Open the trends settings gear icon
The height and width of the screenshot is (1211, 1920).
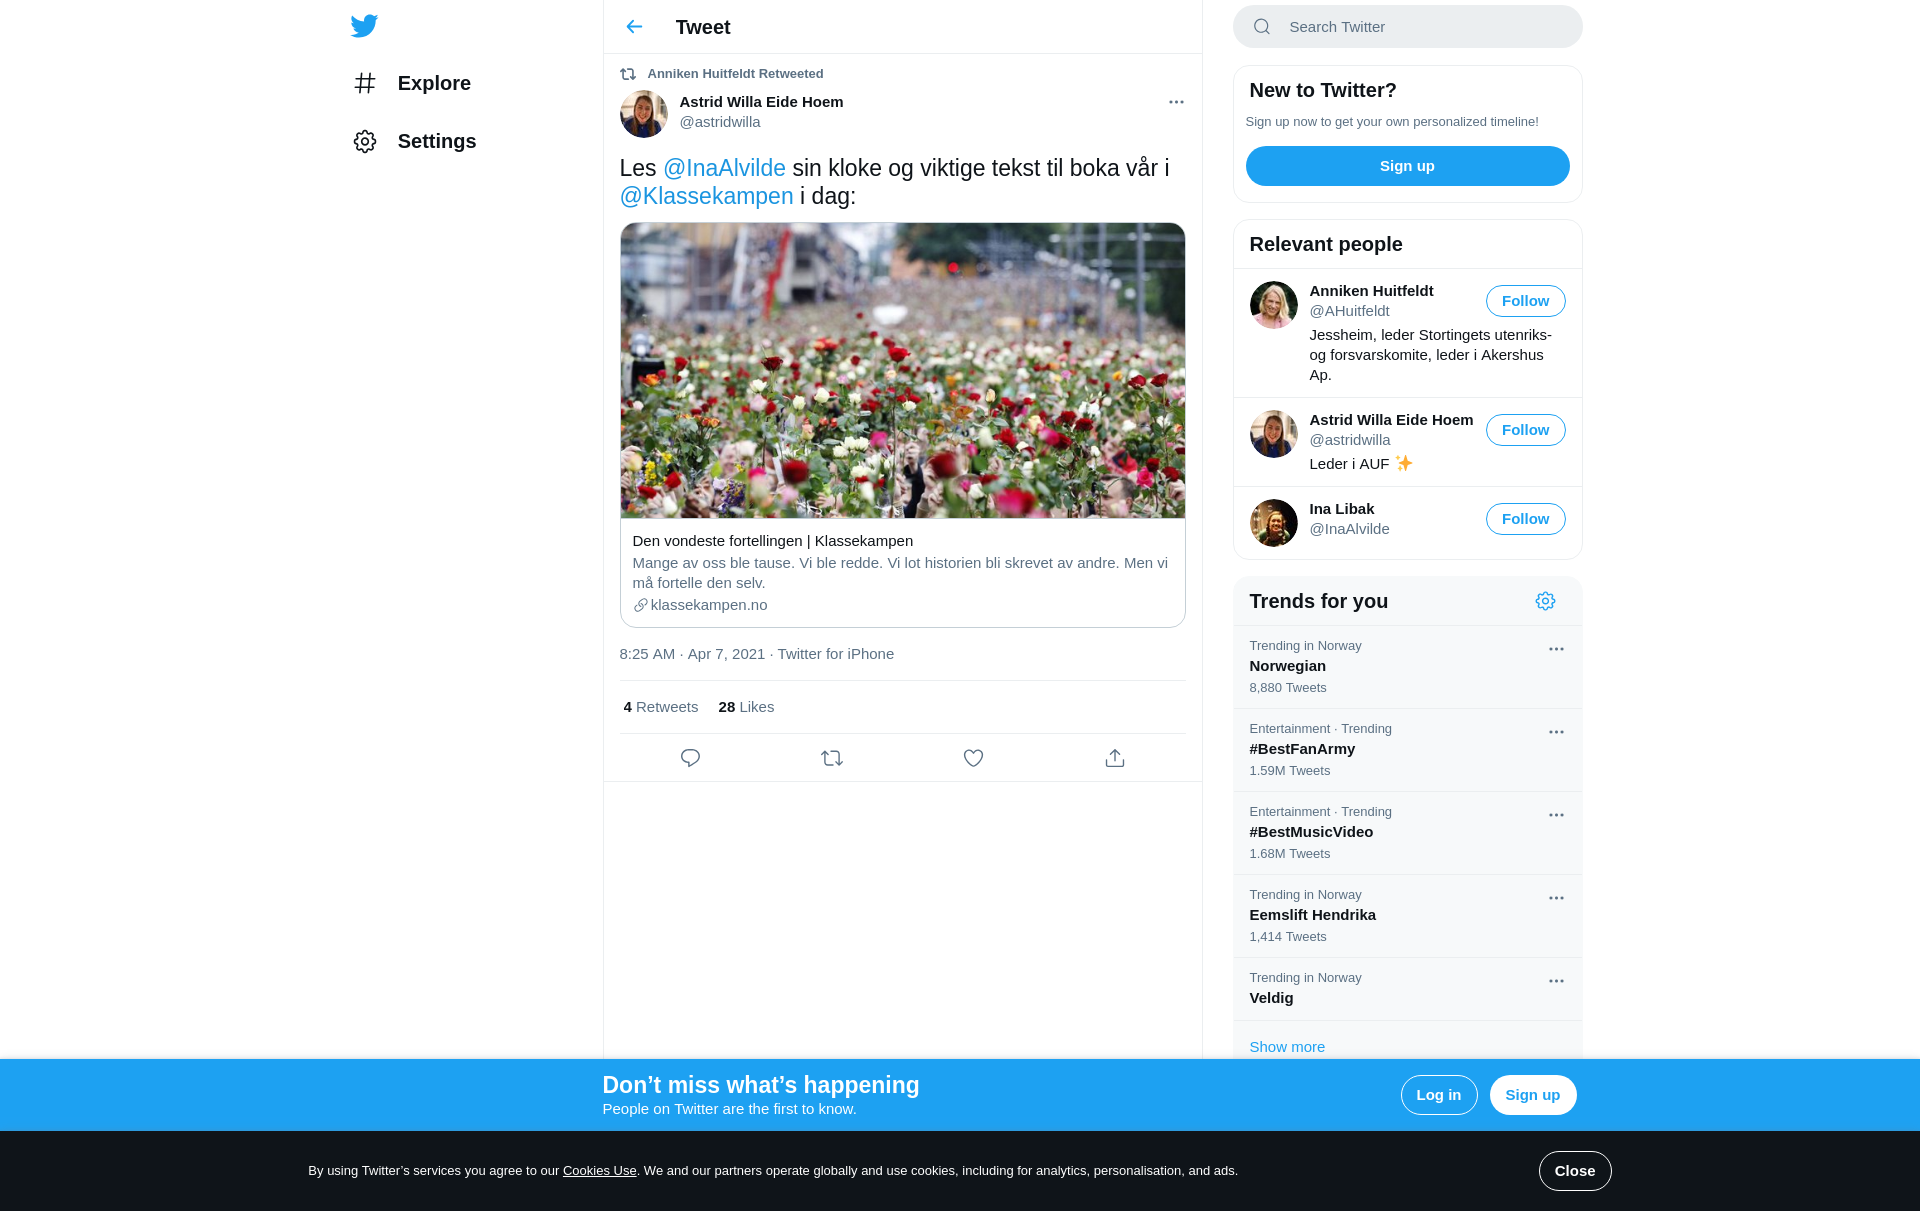point(1545,601)
